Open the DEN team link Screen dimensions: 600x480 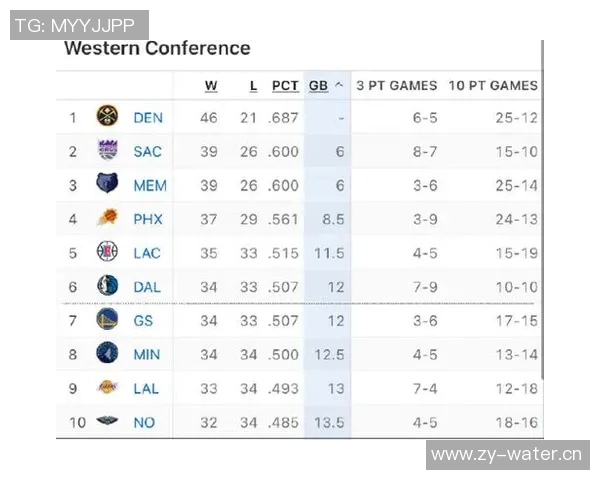coord(148,118)
